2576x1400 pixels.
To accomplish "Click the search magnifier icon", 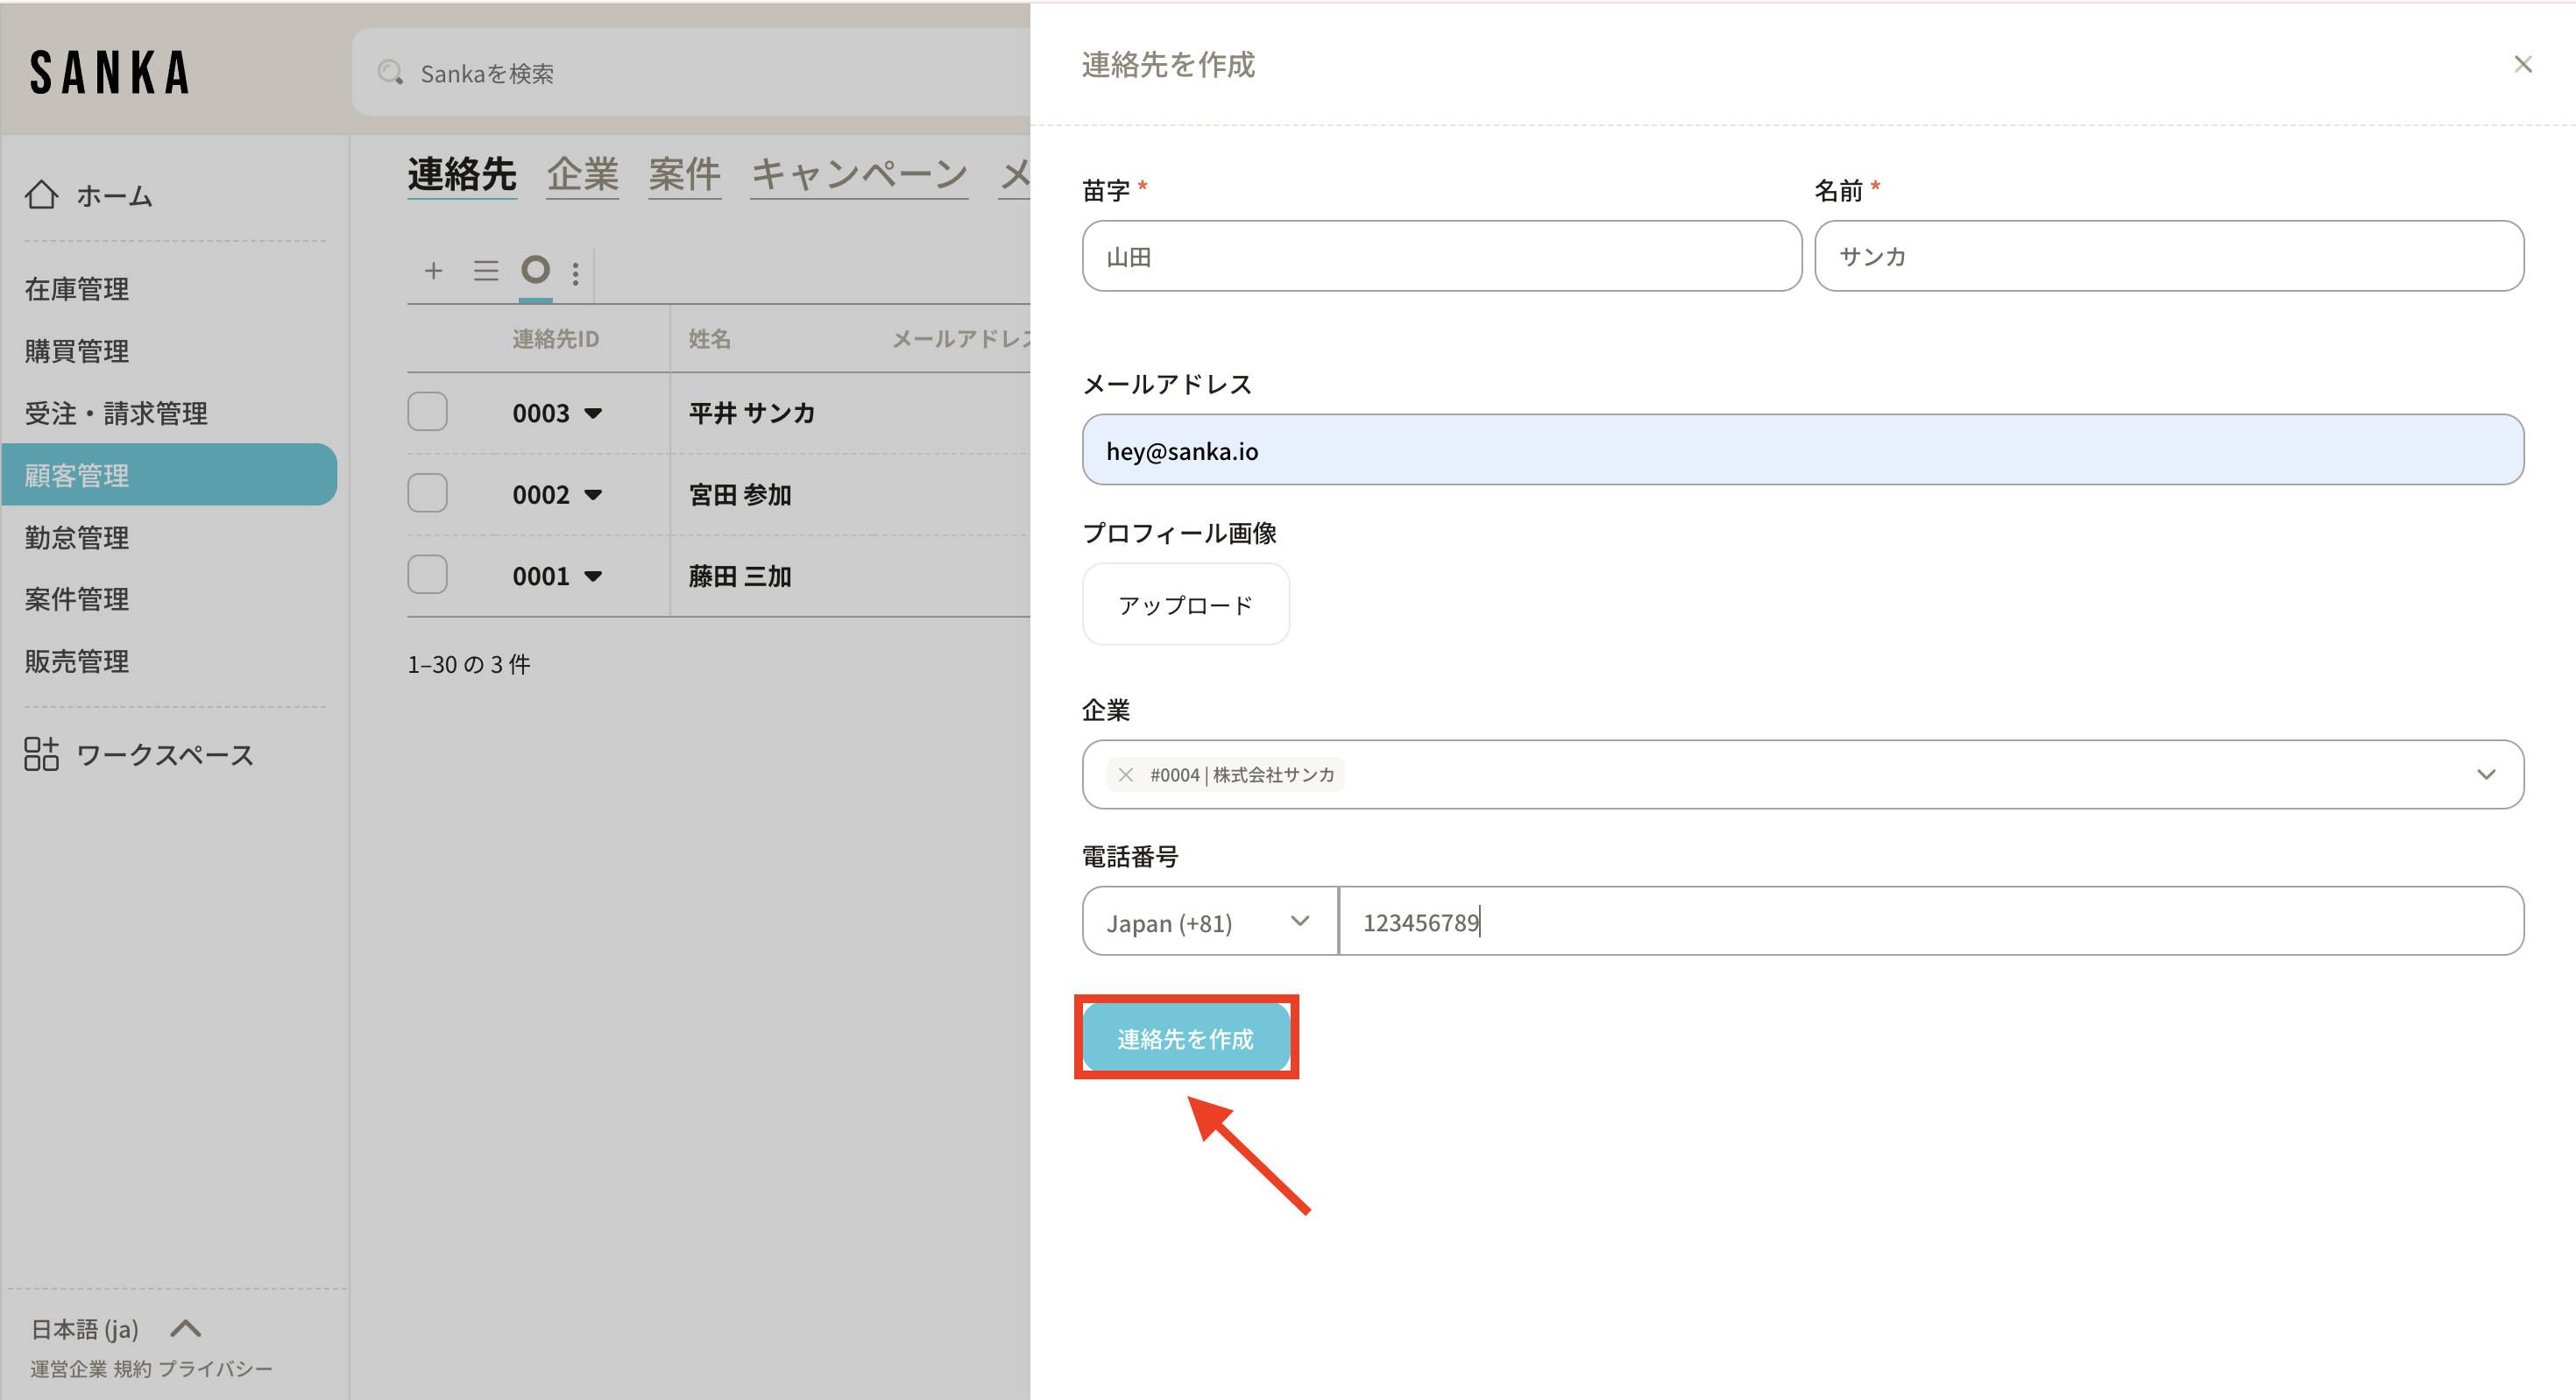I will [x=390, y=73].
